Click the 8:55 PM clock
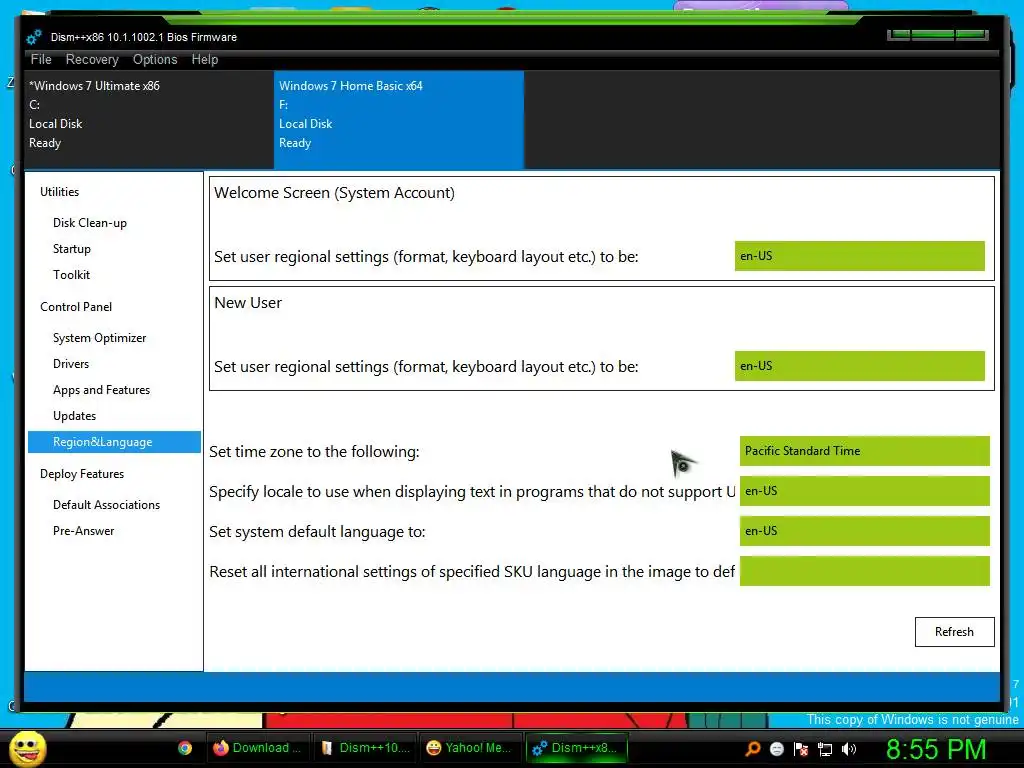Screen dimensions: 1024x768 936,749
